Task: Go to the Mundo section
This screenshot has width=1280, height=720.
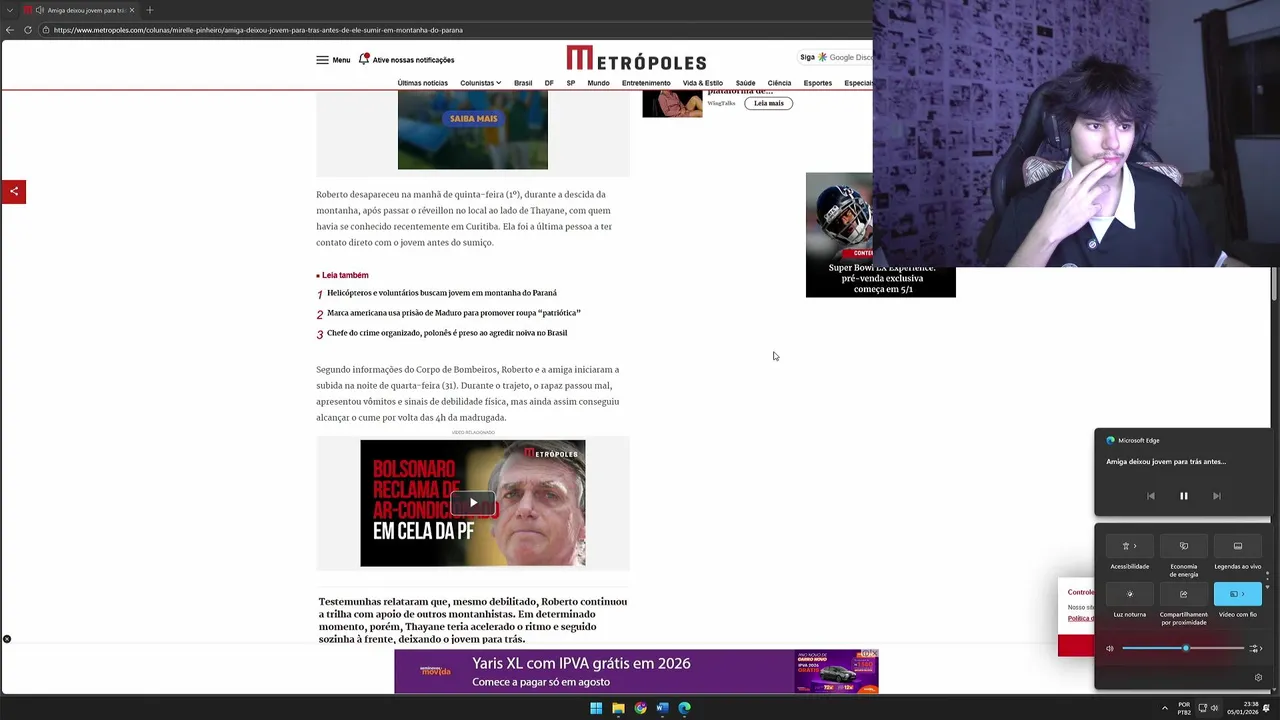Action: coord(598,83)
